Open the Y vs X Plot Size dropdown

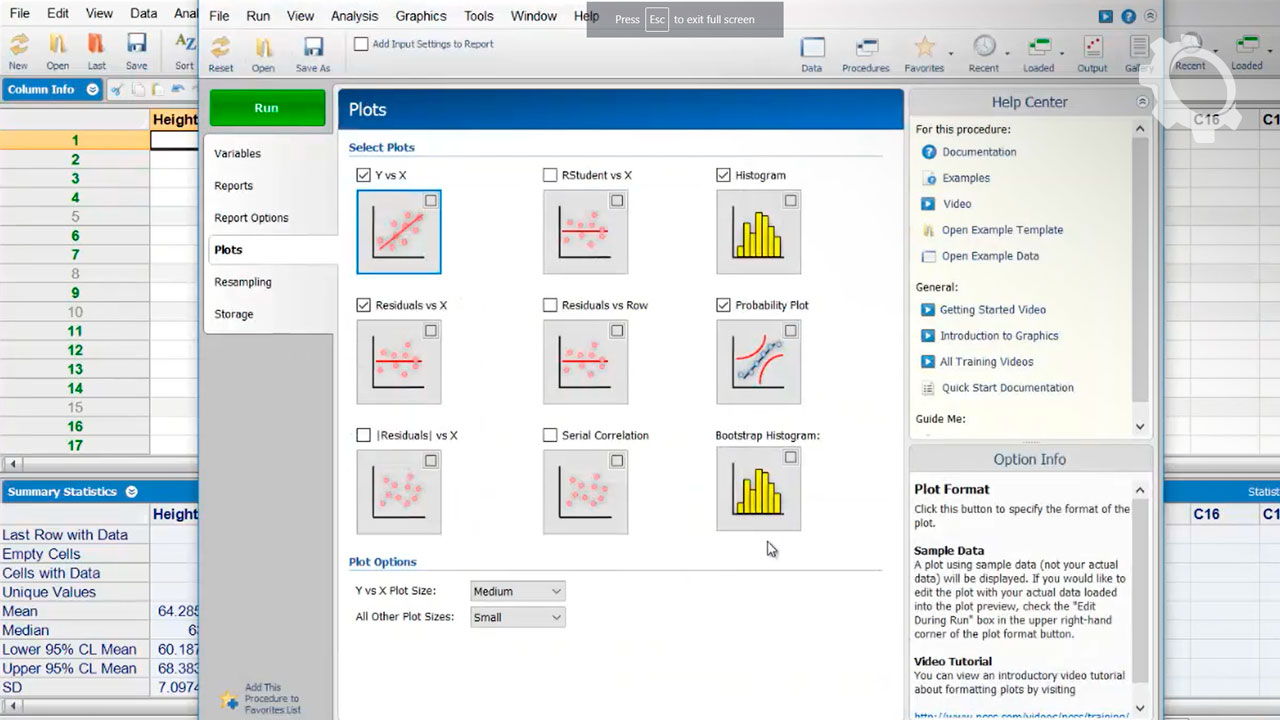coord(517,591)
